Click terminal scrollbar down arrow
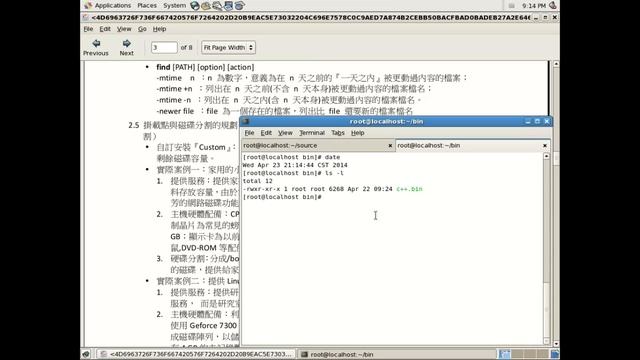Screen dimensions: 640x360 tap(547, 341)
